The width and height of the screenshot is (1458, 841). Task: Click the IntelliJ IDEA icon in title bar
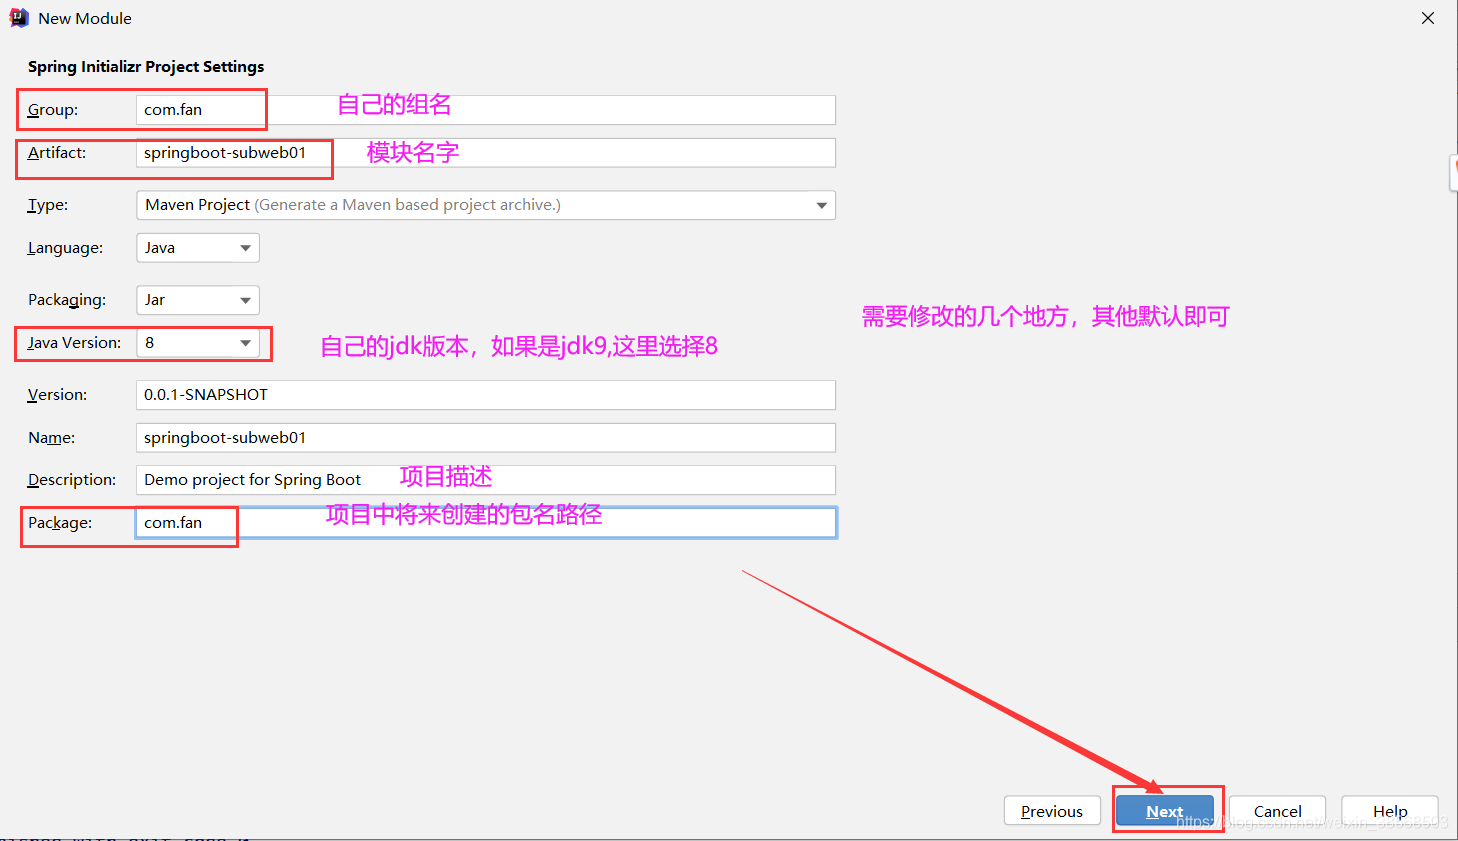point(19,18)
